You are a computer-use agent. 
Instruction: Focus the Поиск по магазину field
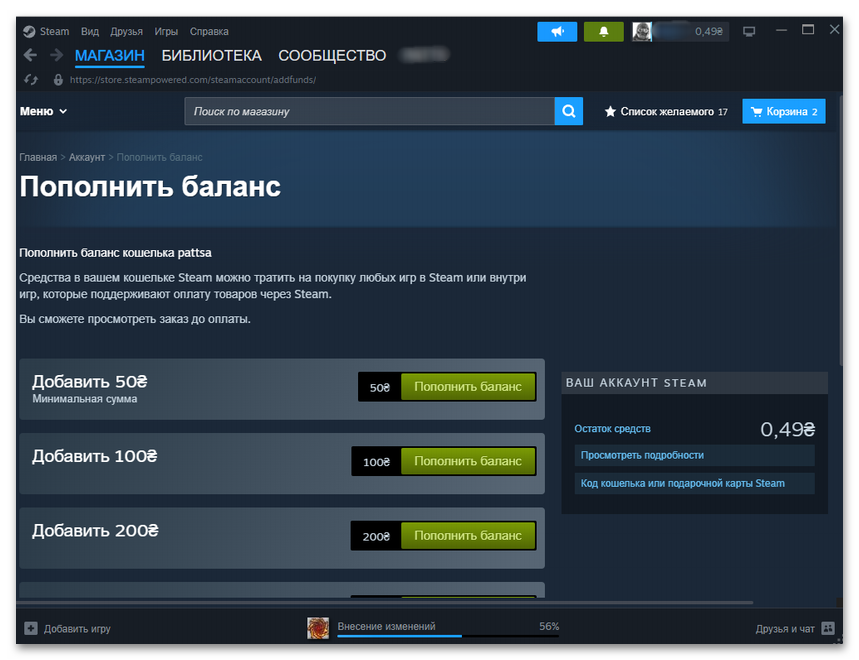[369, 111]
